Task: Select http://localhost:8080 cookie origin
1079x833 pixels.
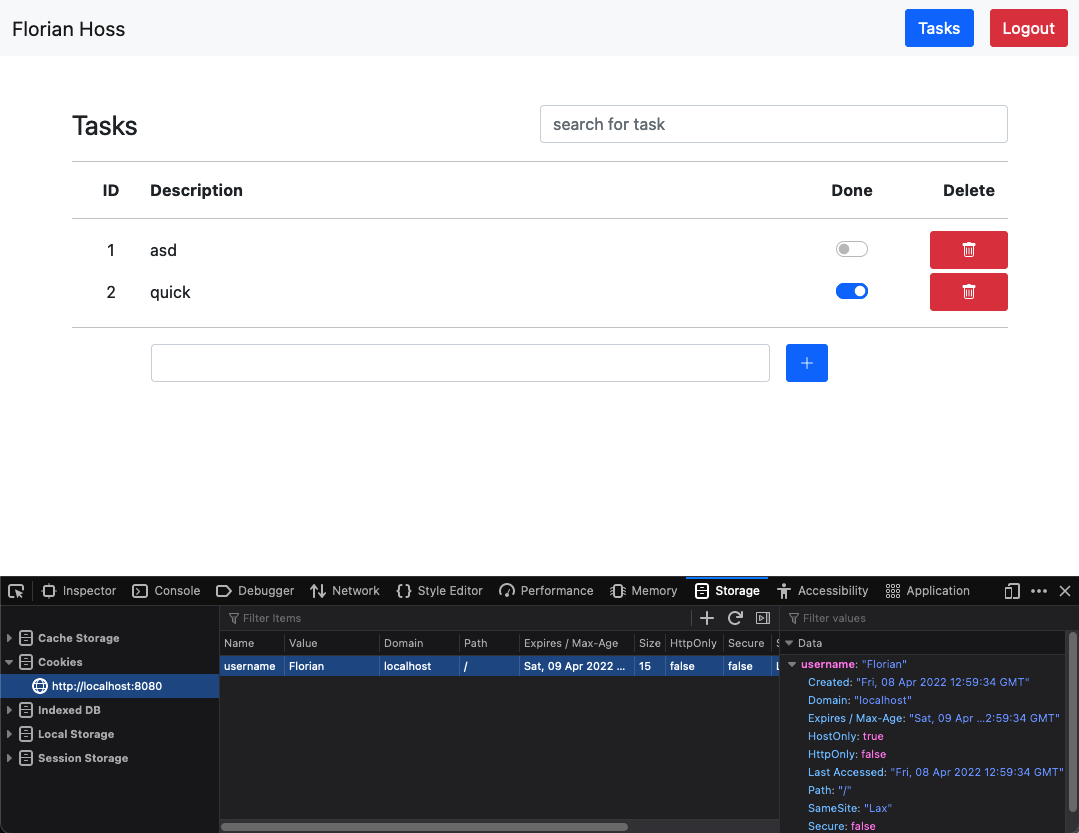Action: coord(109,686)
